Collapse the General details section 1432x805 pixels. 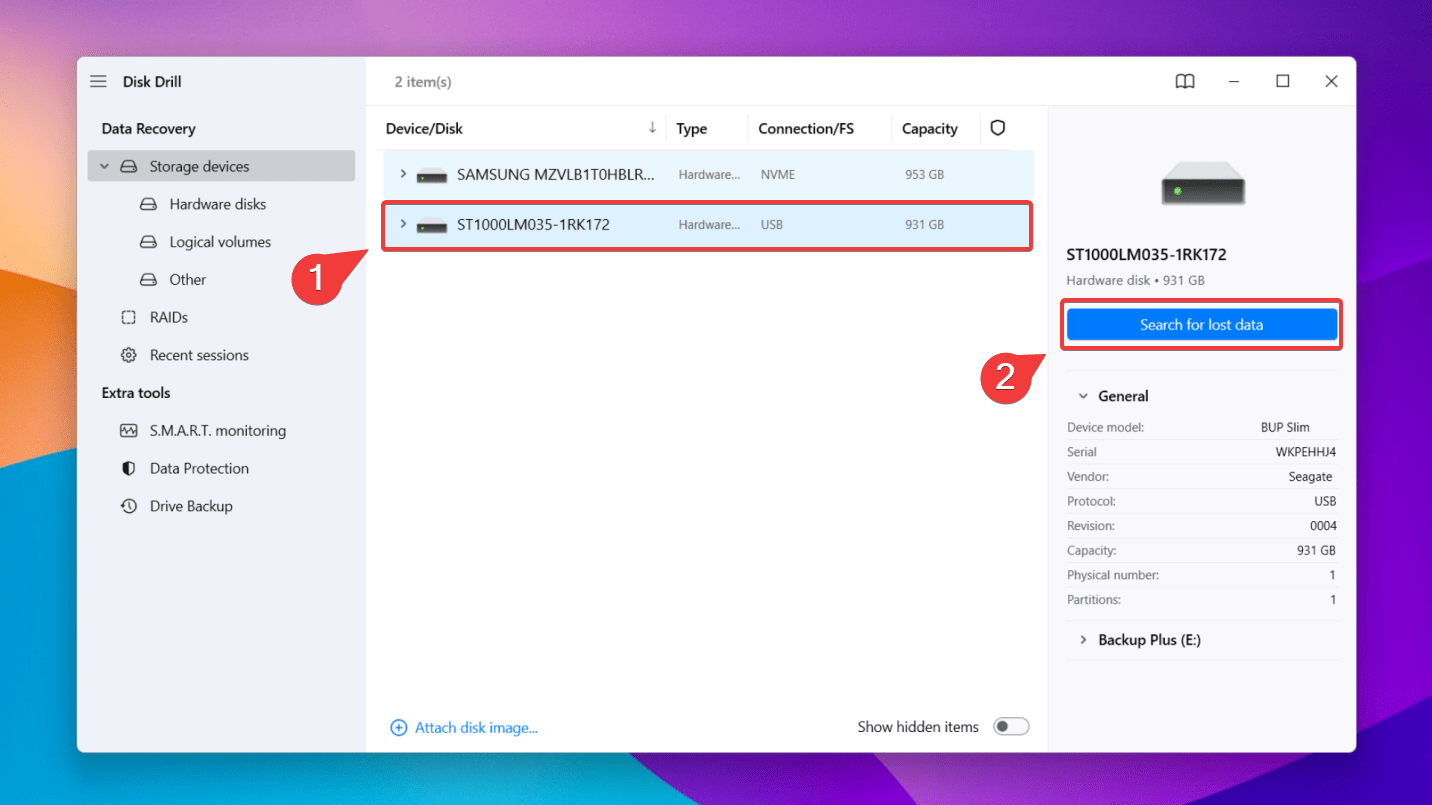coord(1083,396)
